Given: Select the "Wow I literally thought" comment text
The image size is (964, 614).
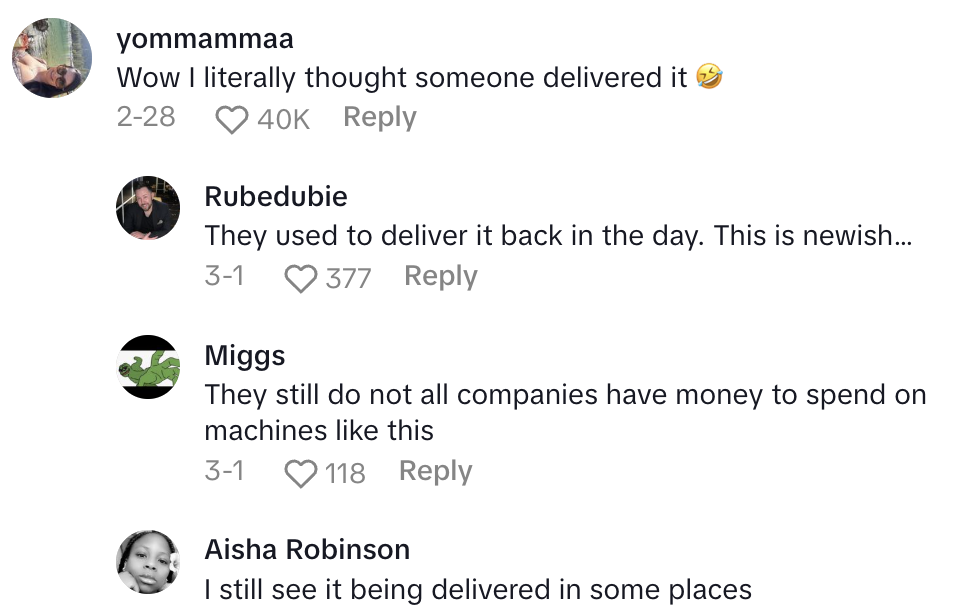Looking at the screenshot, I should pyautogui.click(x=402, y=78).
